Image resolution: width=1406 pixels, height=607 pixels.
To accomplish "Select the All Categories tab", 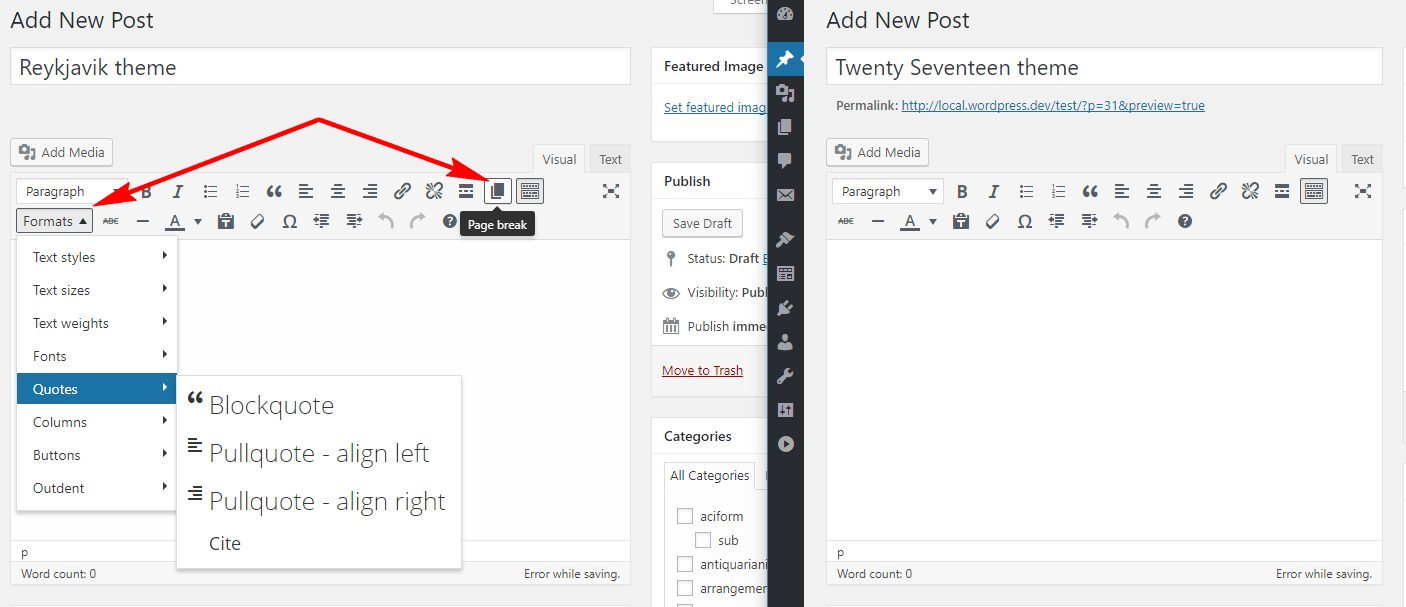I will [709, 475].
